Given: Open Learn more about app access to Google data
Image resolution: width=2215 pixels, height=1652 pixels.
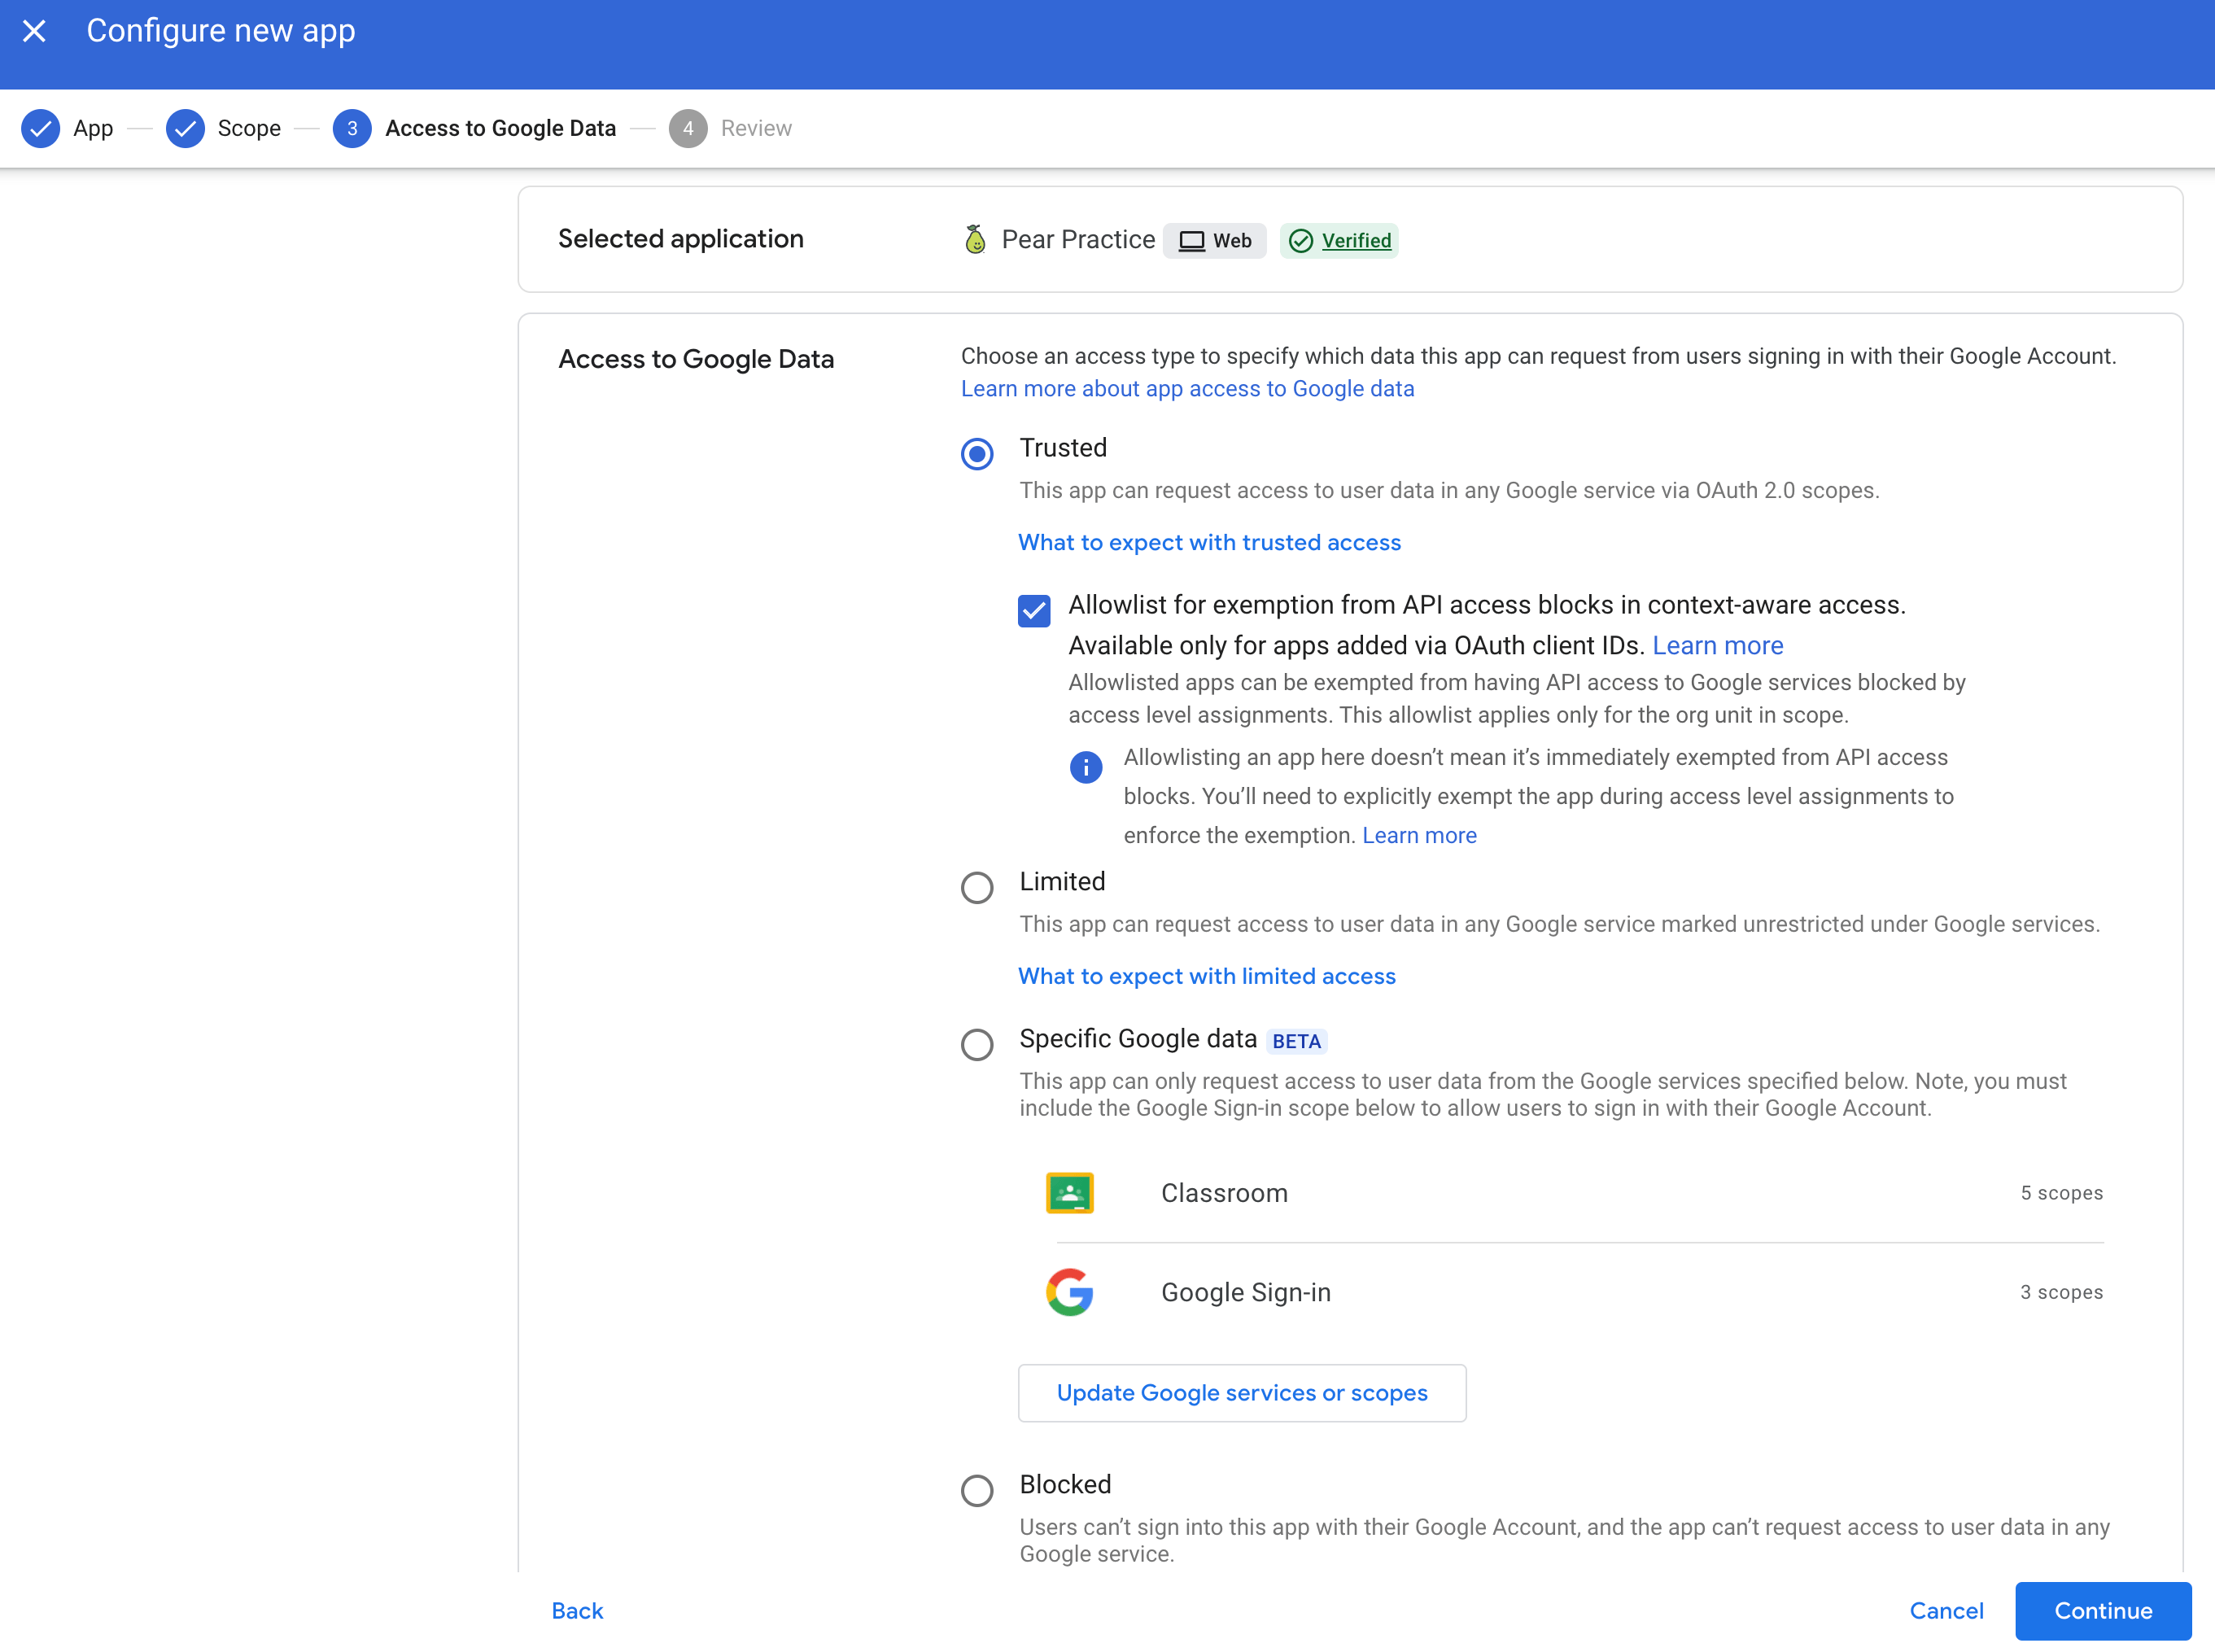Looking at the screenshot, I should [x=1187, y=389].
